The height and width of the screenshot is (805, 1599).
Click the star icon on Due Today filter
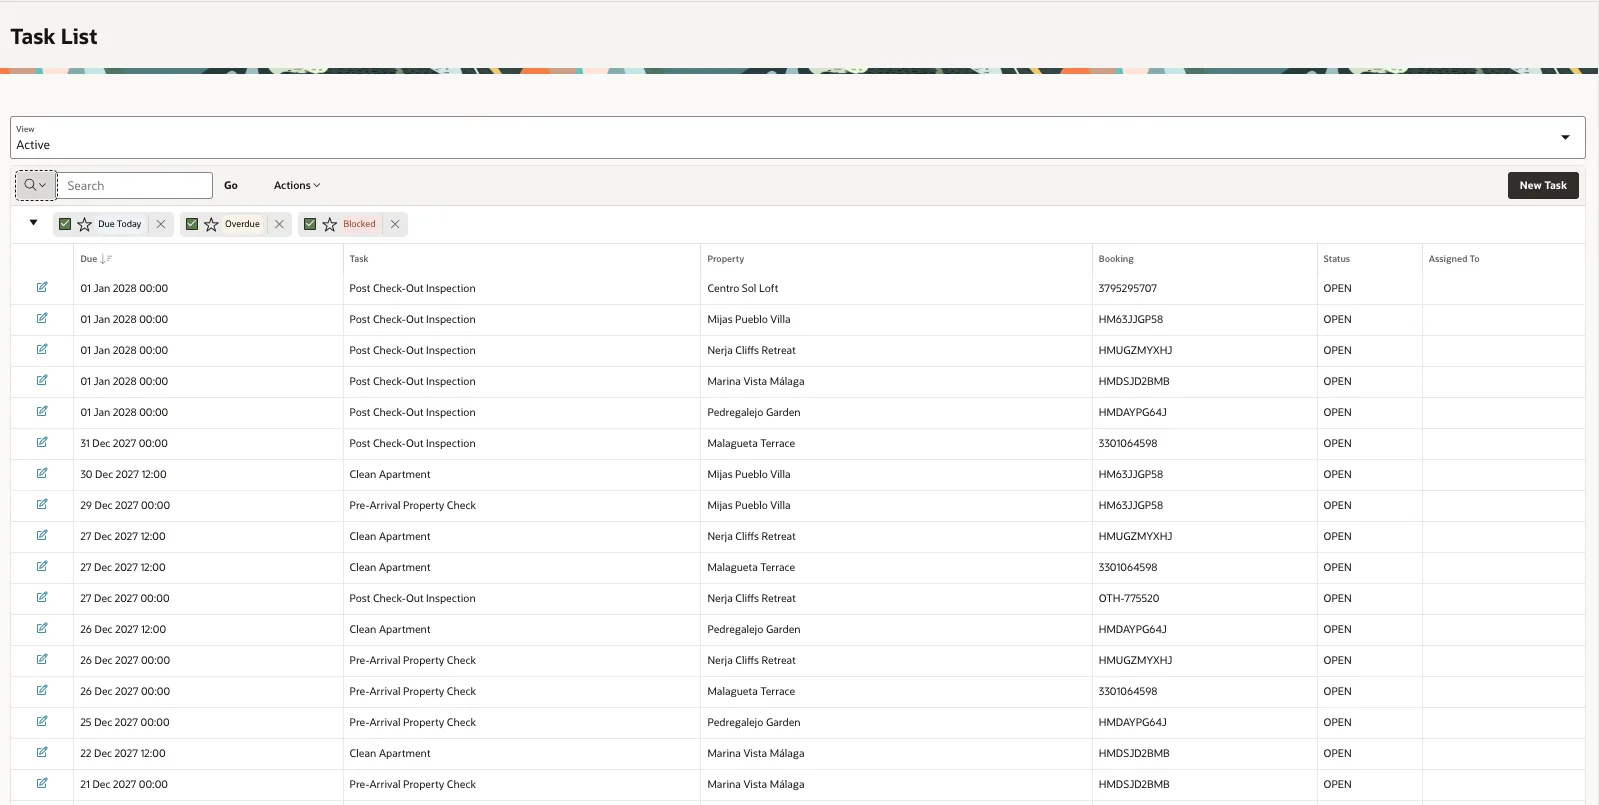tap(85, 224)
